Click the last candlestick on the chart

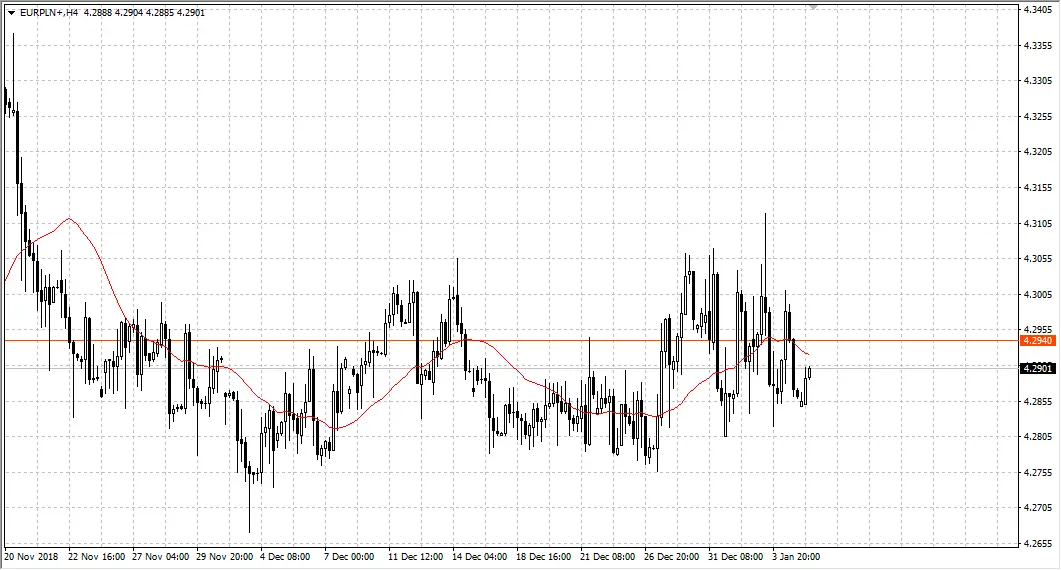click(x=809, y=372)
